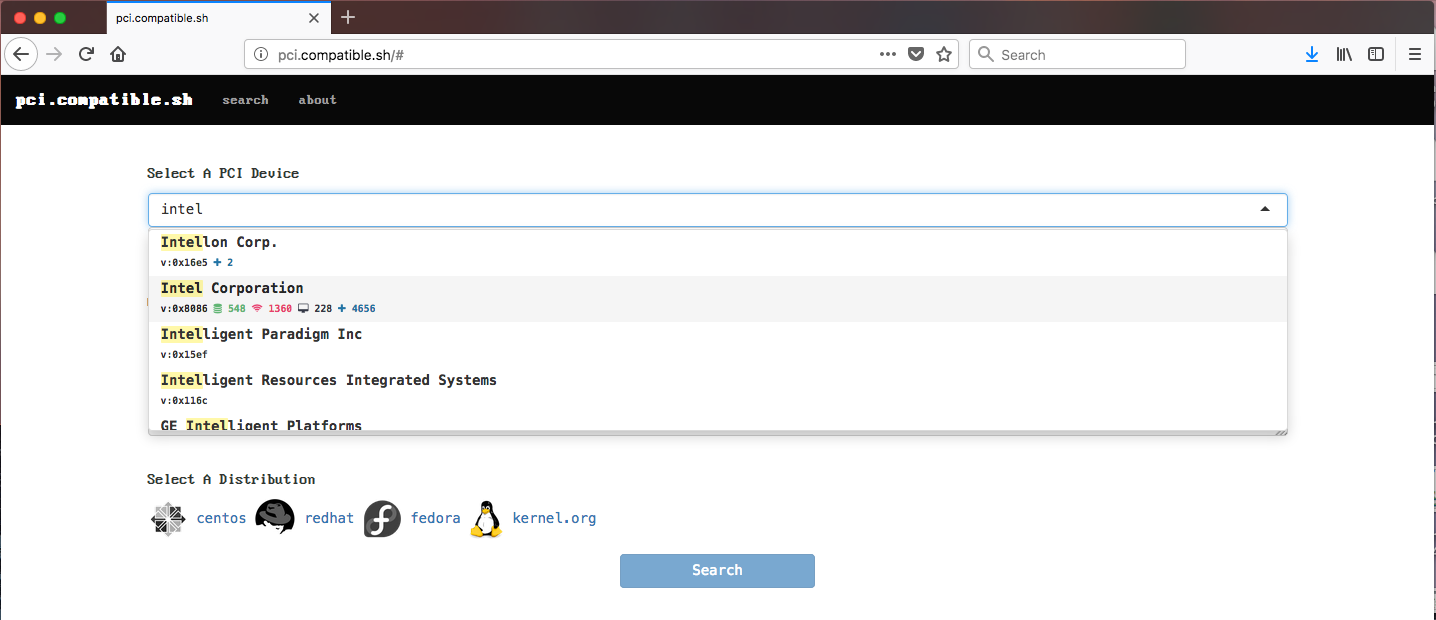
Task: Click vendor ID v:0x8086 text
Action: tap(184, 309)
